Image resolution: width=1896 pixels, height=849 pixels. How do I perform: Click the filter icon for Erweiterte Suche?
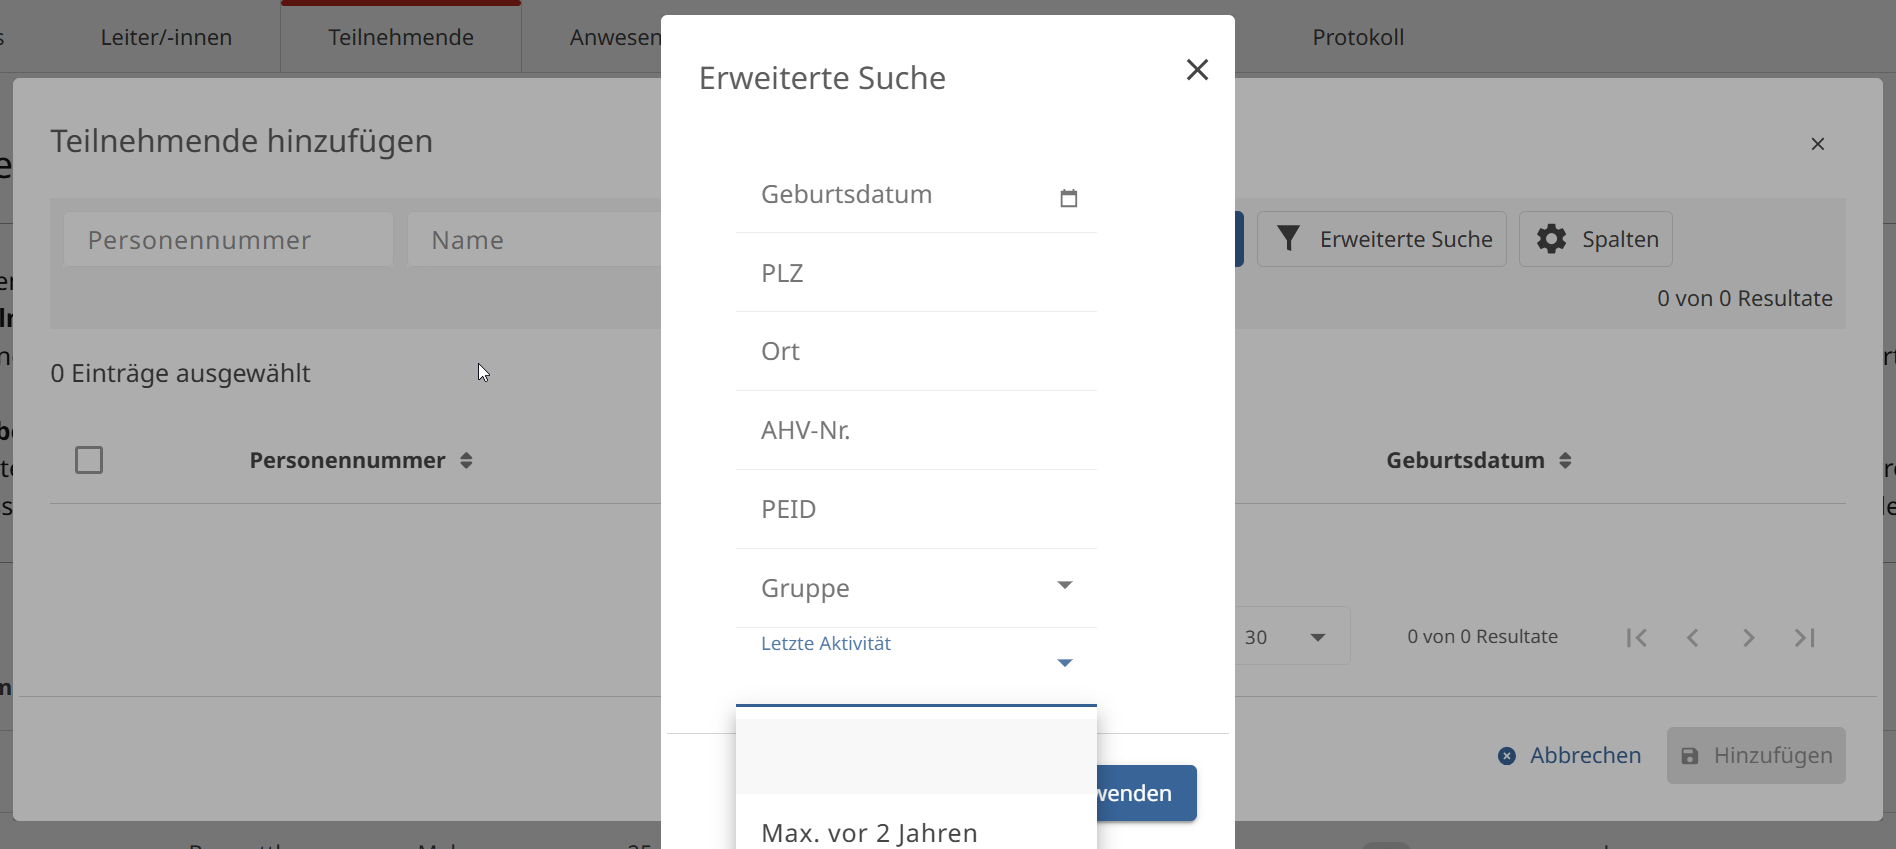click(x=1289, y=239)
